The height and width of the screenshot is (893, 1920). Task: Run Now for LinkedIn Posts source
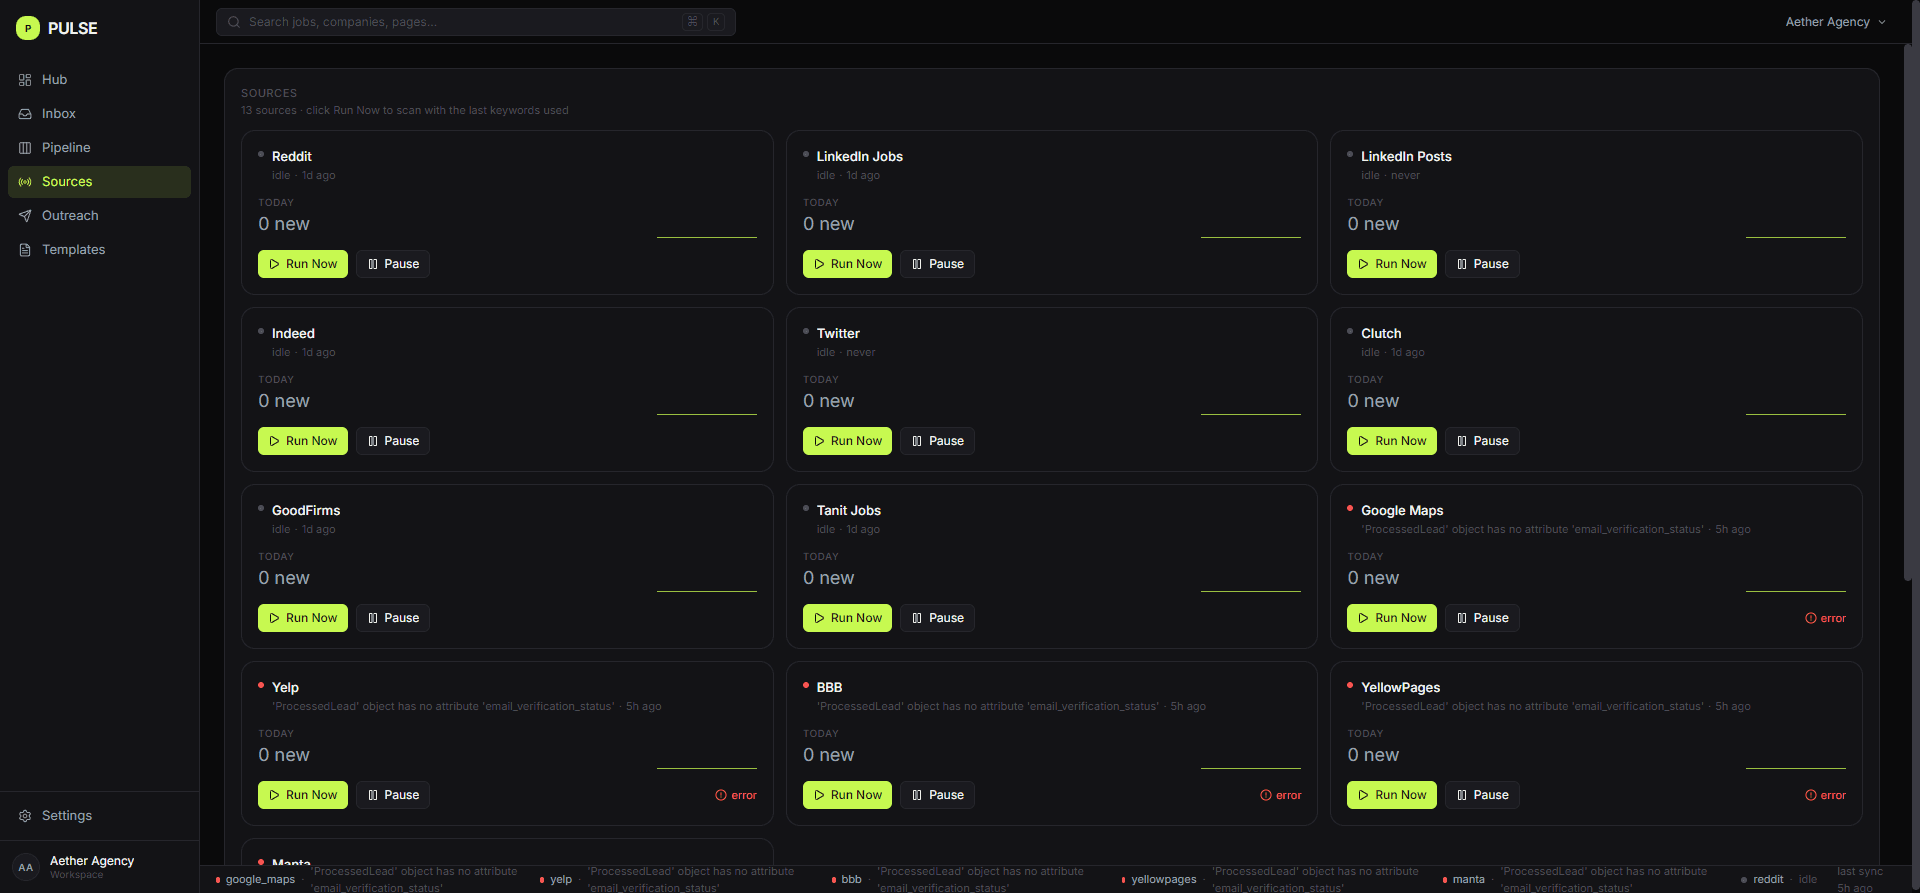pyautogui.click(x=1392, y=264)
